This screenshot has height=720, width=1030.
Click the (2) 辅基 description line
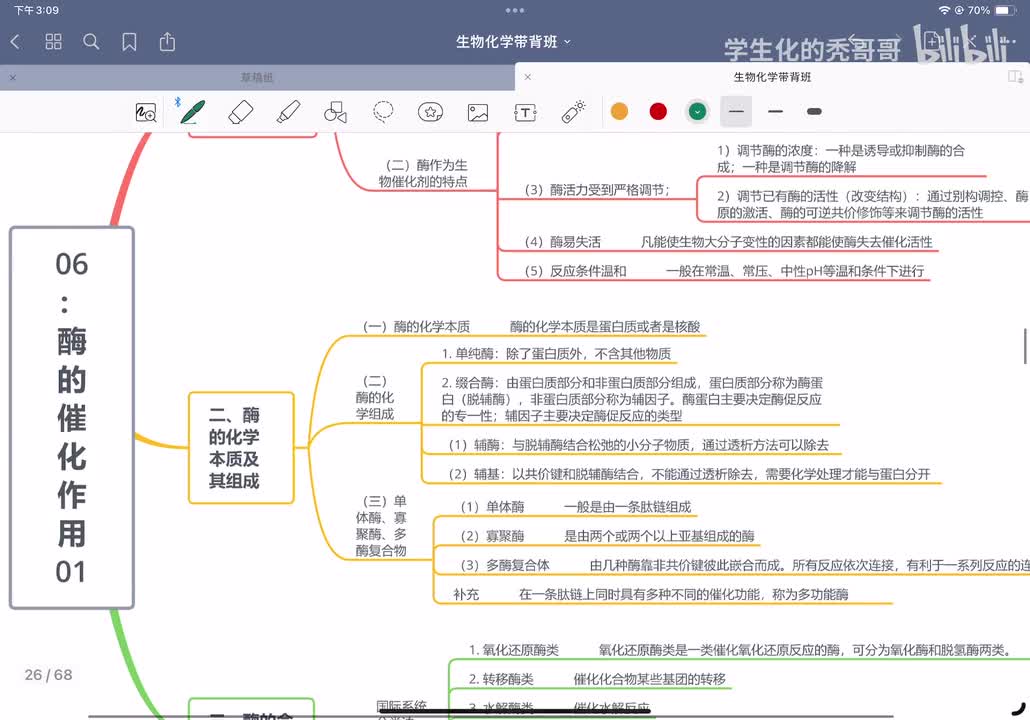689,474
